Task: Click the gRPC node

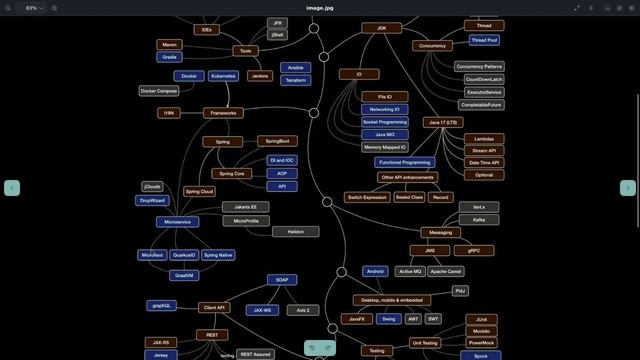Action: point(474,251)
